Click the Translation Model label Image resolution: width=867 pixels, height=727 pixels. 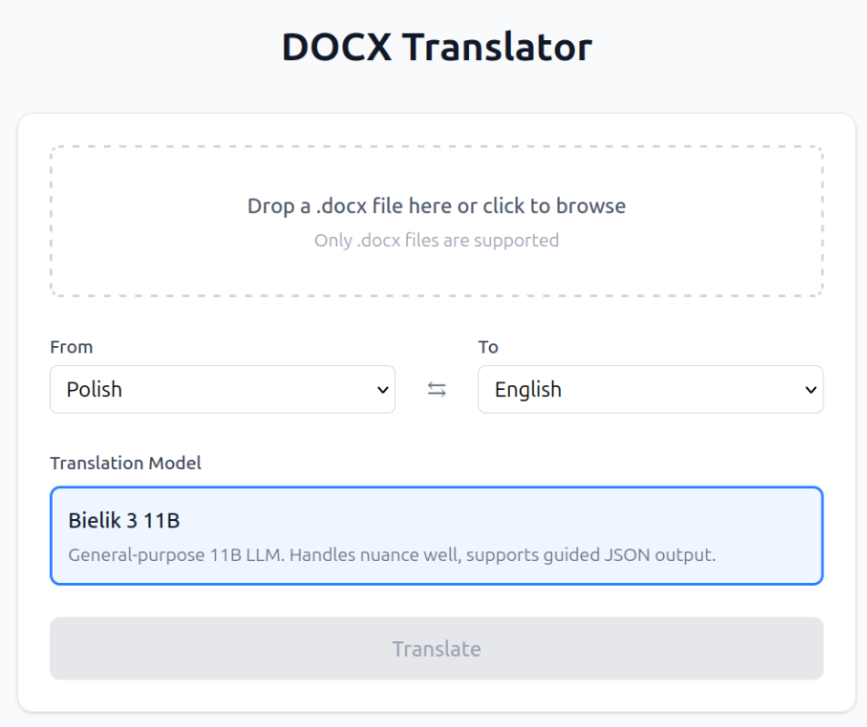click(126, 463)
